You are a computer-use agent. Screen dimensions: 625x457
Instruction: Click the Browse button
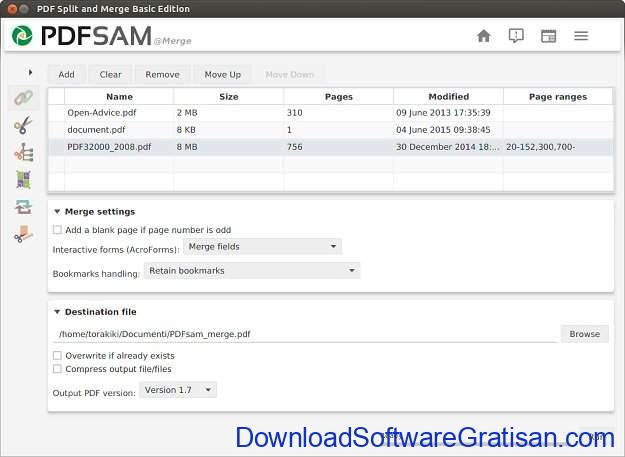584,334
